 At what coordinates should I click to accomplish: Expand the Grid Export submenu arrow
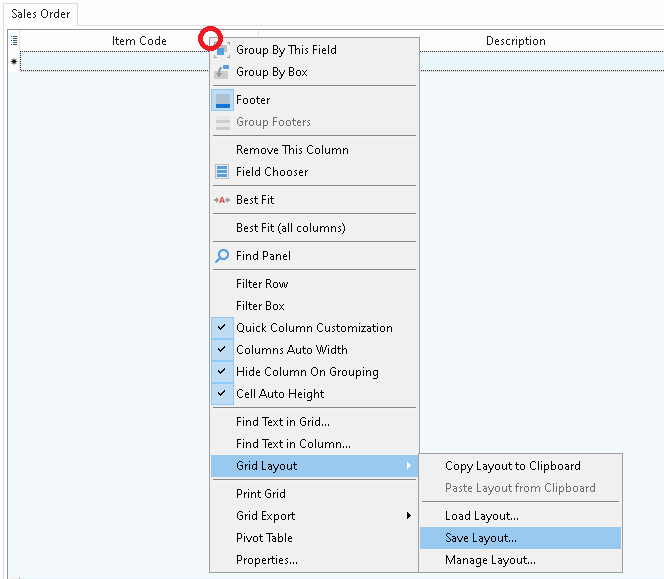409,516
